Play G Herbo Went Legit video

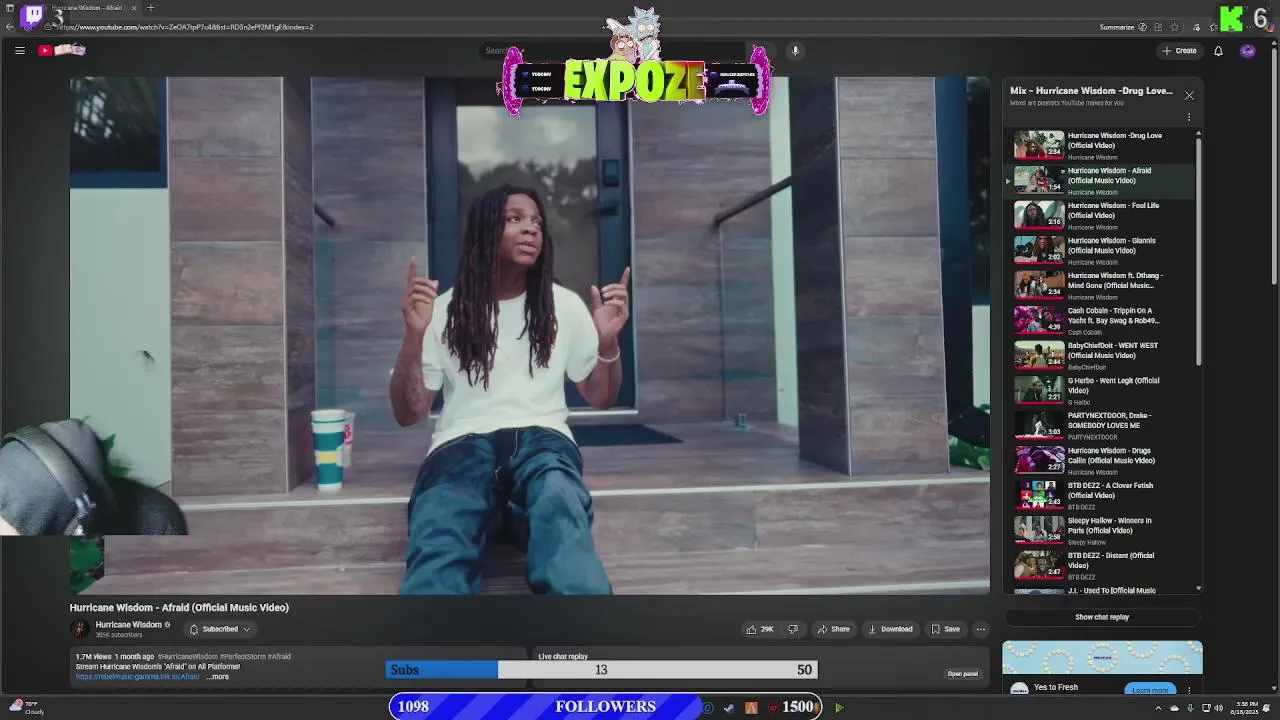[1100, 391]
